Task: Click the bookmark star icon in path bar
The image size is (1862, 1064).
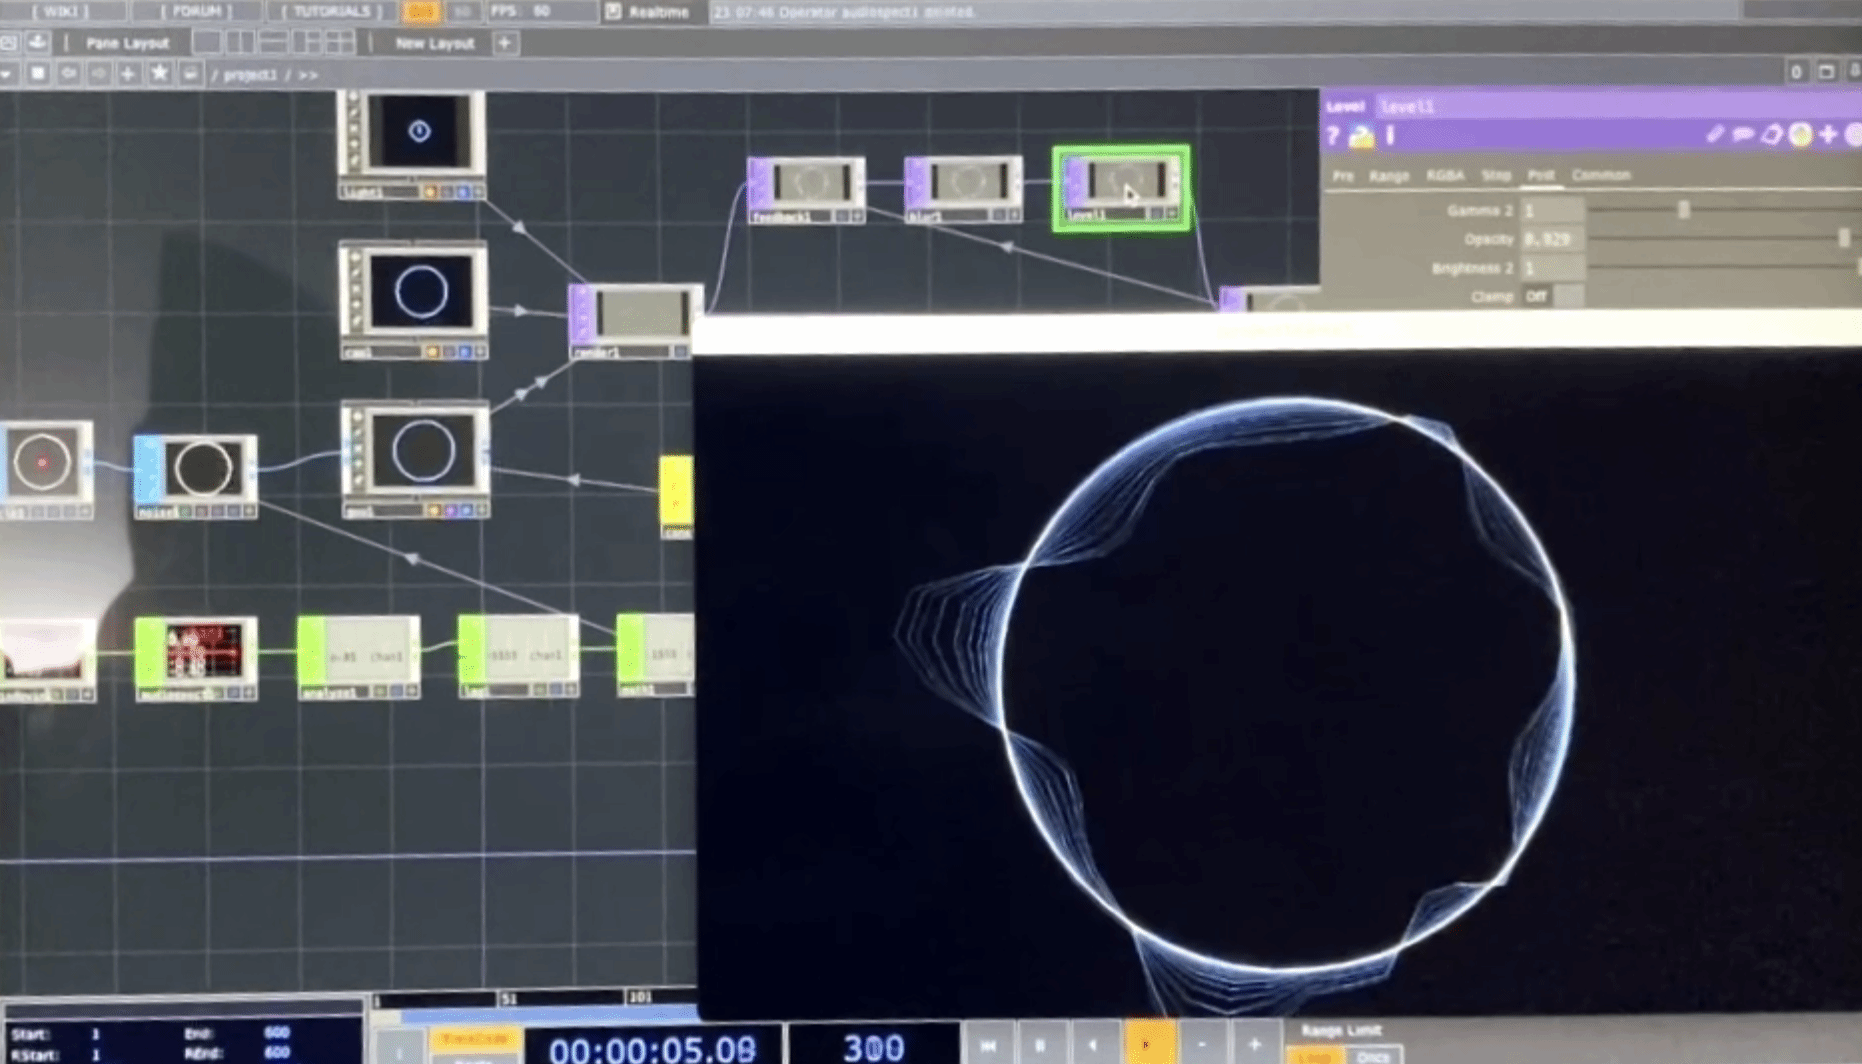Action: (159, 73)
